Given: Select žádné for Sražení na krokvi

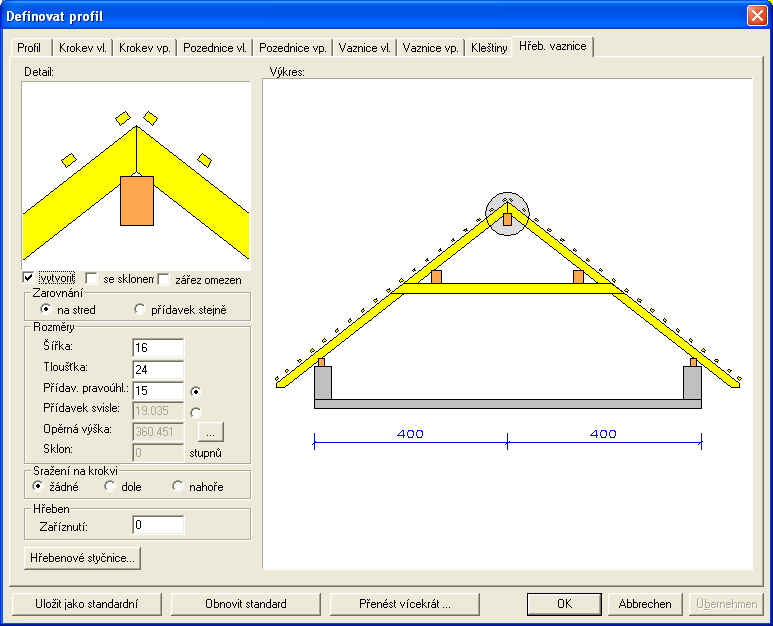Looking at the screenshot, I should point(38,486).
